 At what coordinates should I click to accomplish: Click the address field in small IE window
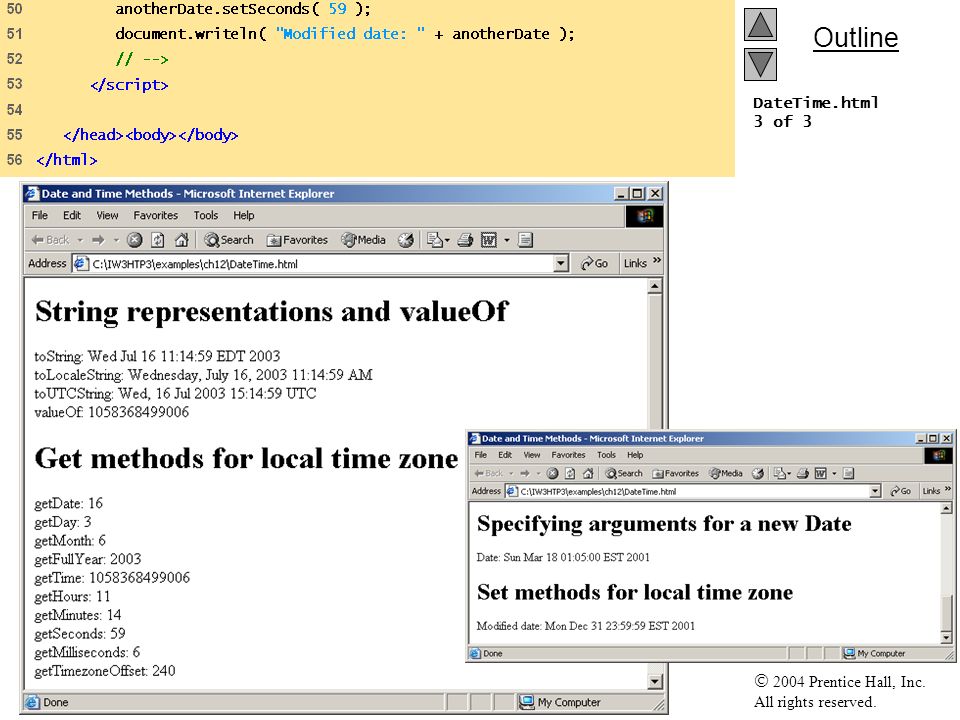(693, 491)
